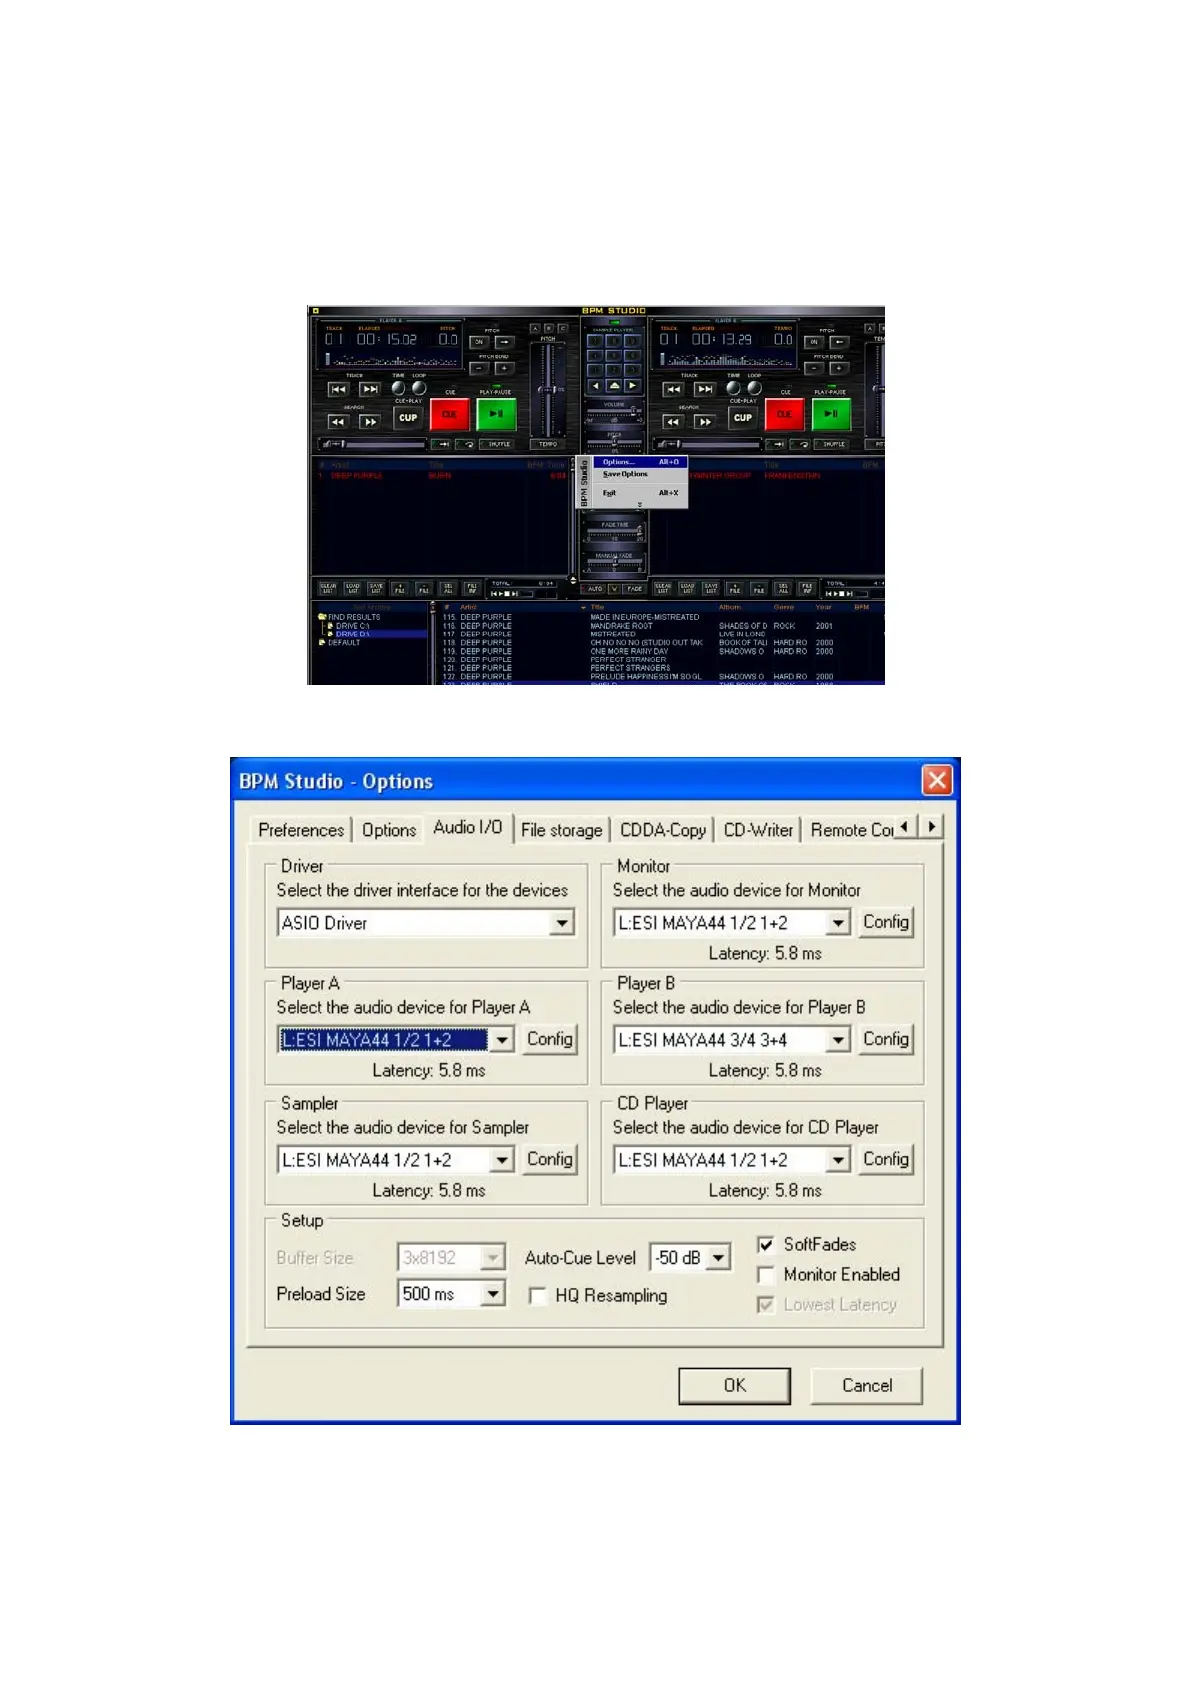Screen dimensions: 1190x1684
Task: Toggle Player A Shuffle button
Action: (x=497, y=444)
